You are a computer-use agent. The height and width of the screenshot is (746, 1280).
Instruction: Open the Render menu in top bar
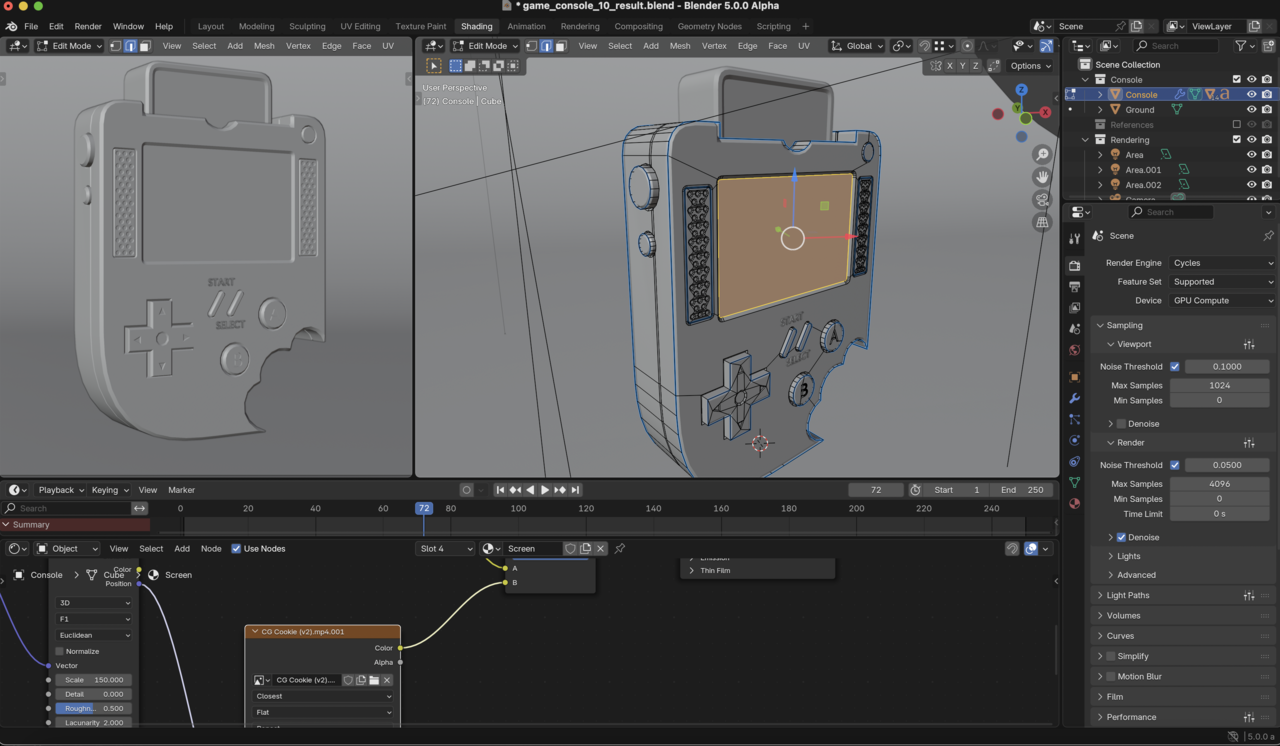88,26
